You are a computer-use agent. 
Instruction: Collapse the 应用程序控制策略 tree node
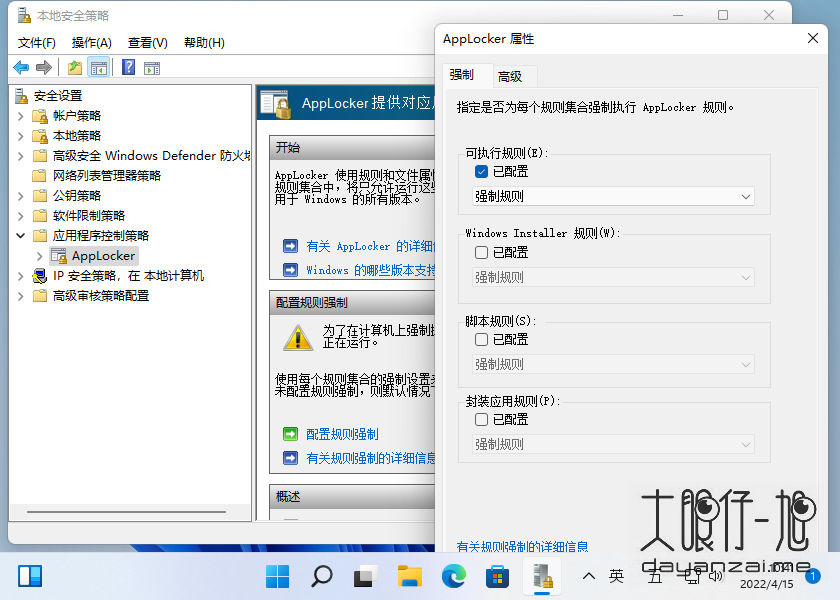(x=21, y=235)
